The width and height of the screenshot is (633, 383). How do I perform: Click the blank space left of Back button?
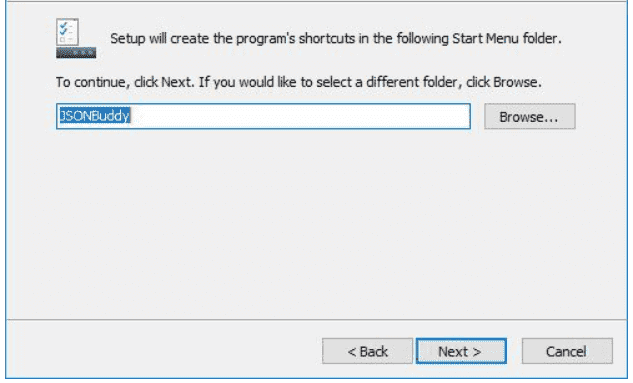tap(161, 351)
